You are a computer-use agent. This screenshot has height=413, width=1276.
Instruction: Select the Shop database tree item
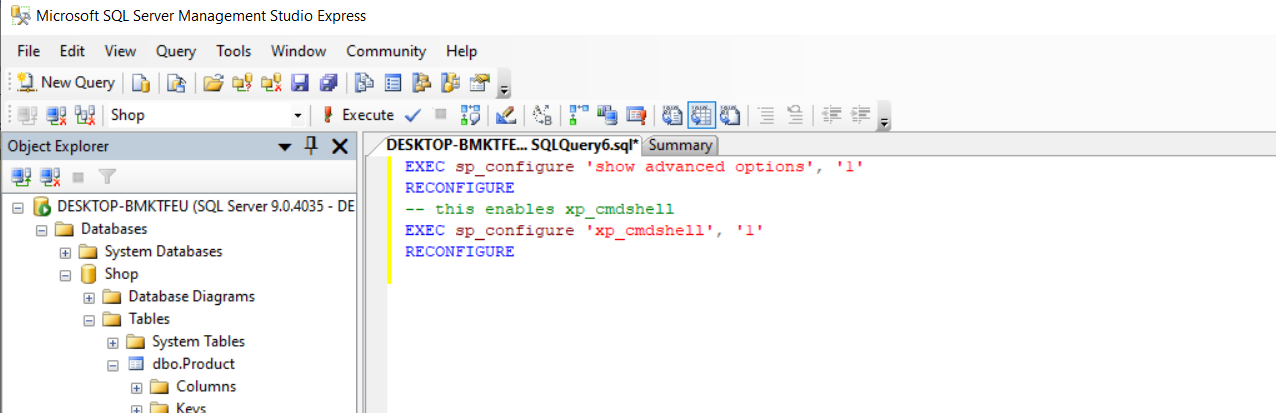121,274
